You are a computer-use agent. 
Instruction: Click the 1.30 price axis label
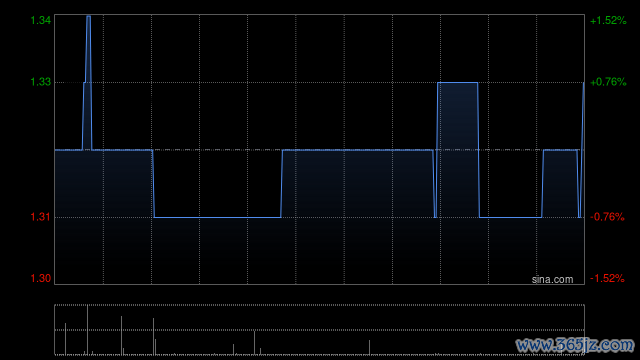[41, 278]
